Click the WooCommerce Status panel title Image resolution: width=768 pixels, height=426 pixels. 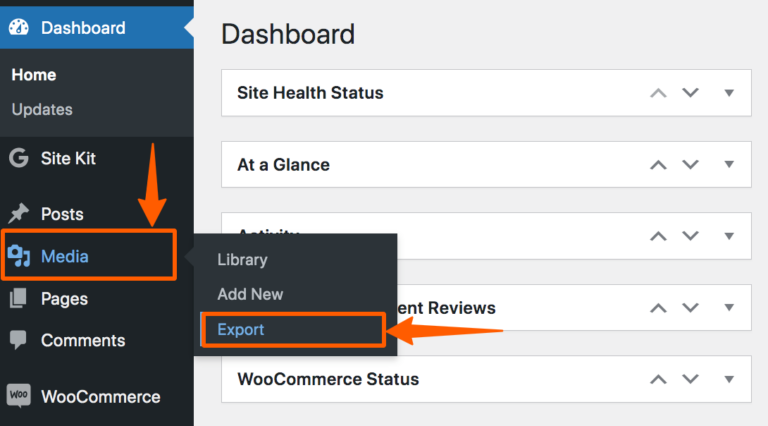(x=328, y=379)
